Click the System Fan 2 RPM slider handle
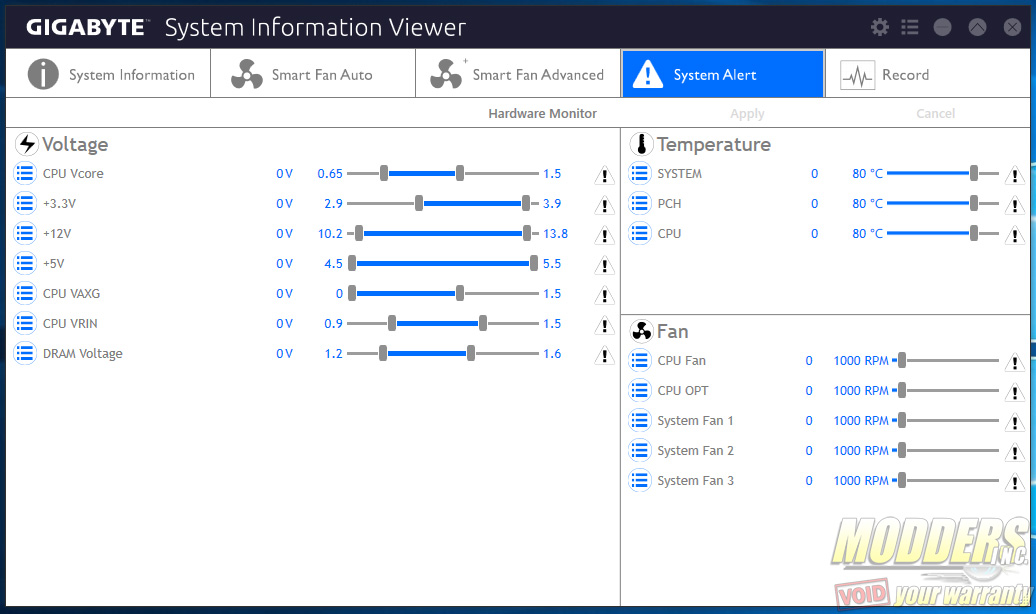 tap(902, 451)
